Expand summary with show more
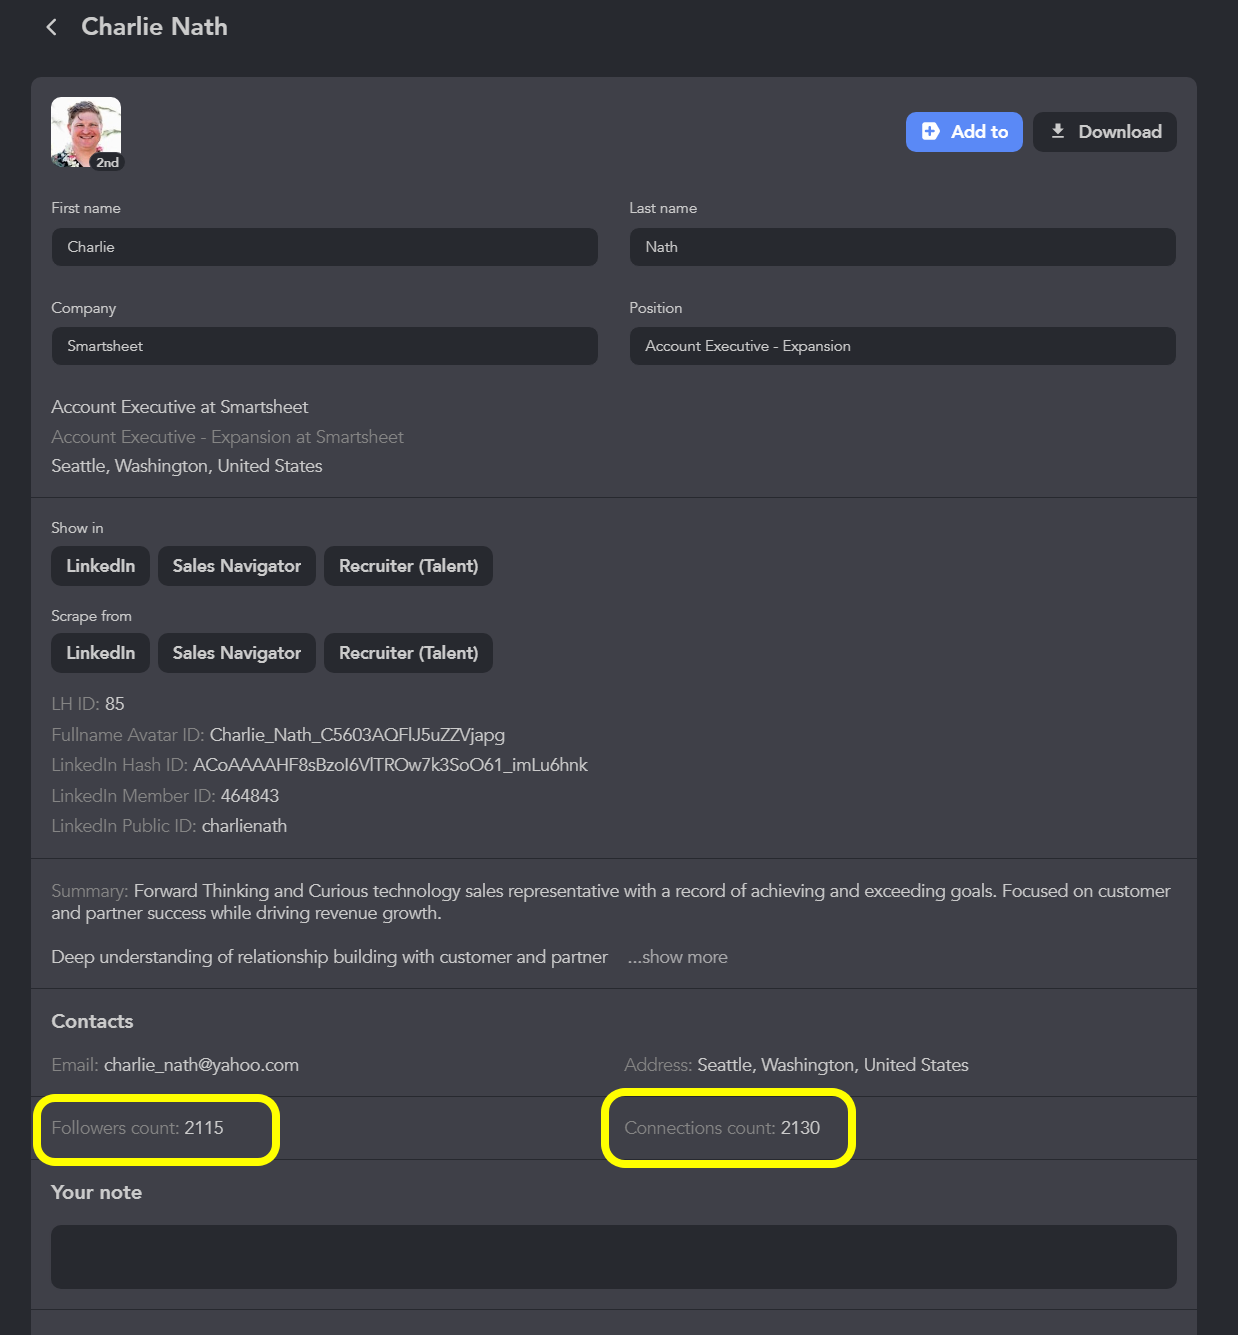Screen dimensions: 1238x1335 coord(677,957)
